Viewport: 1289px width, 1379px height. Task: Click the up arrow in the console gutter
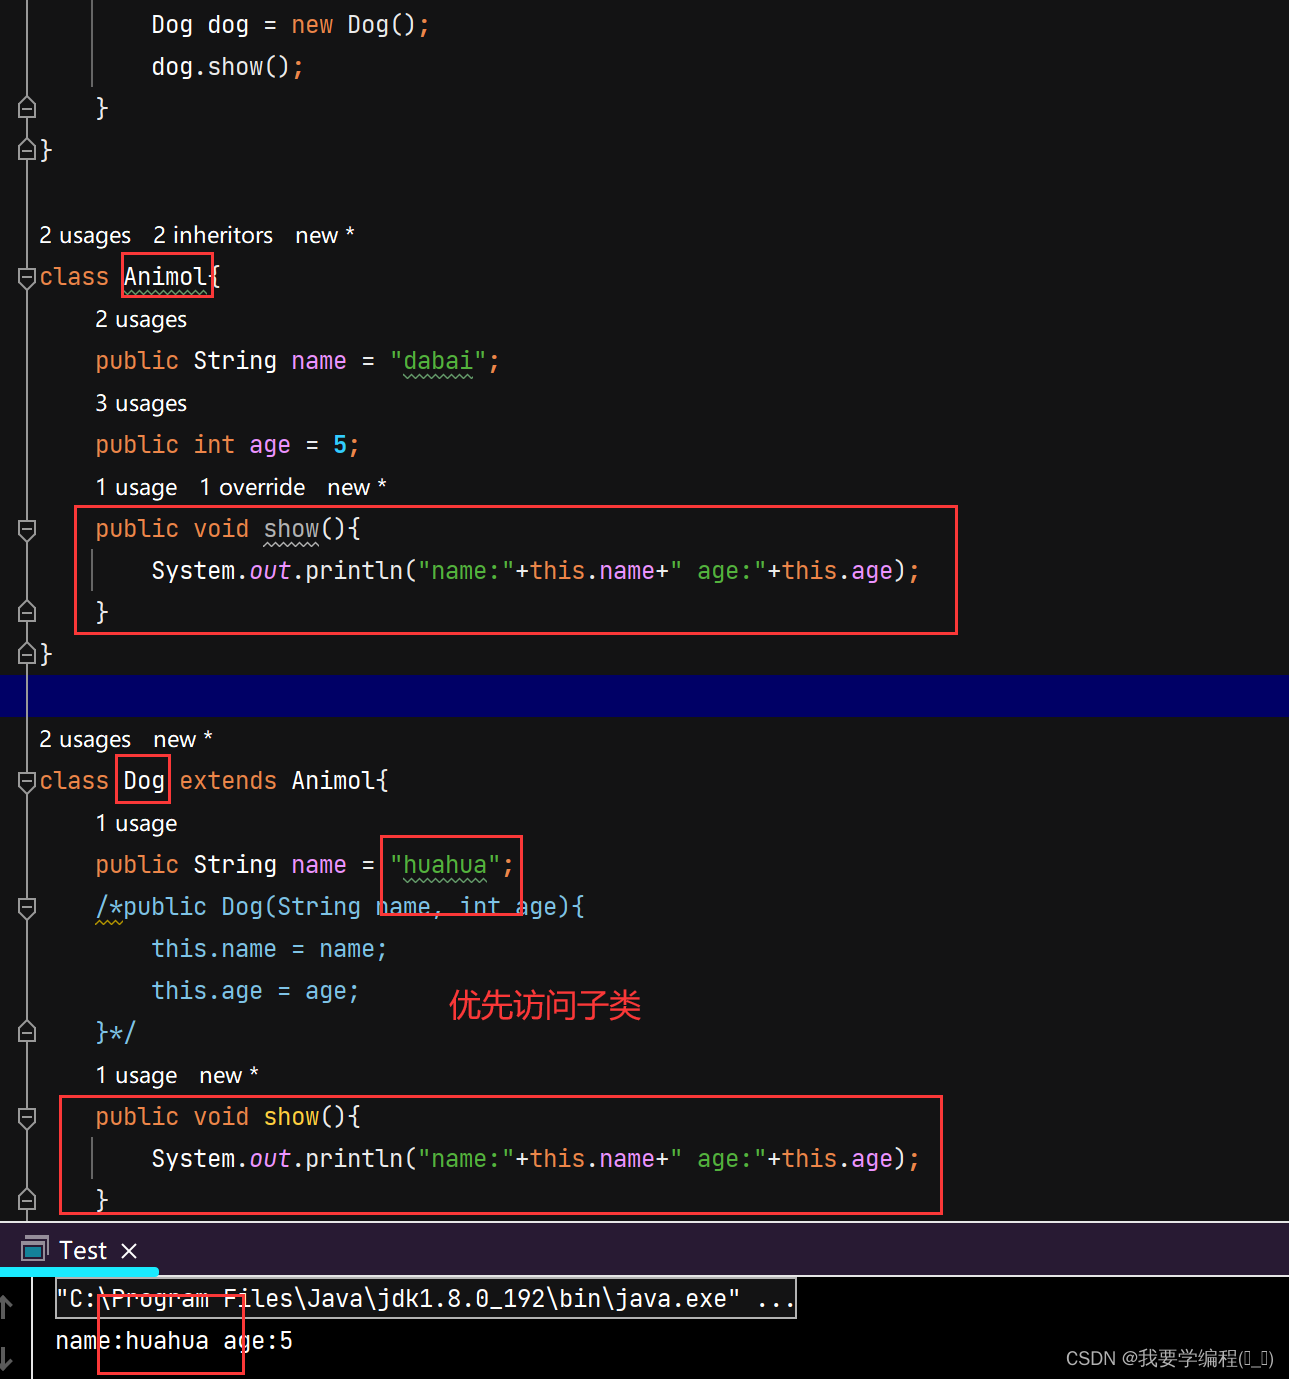6,1306
